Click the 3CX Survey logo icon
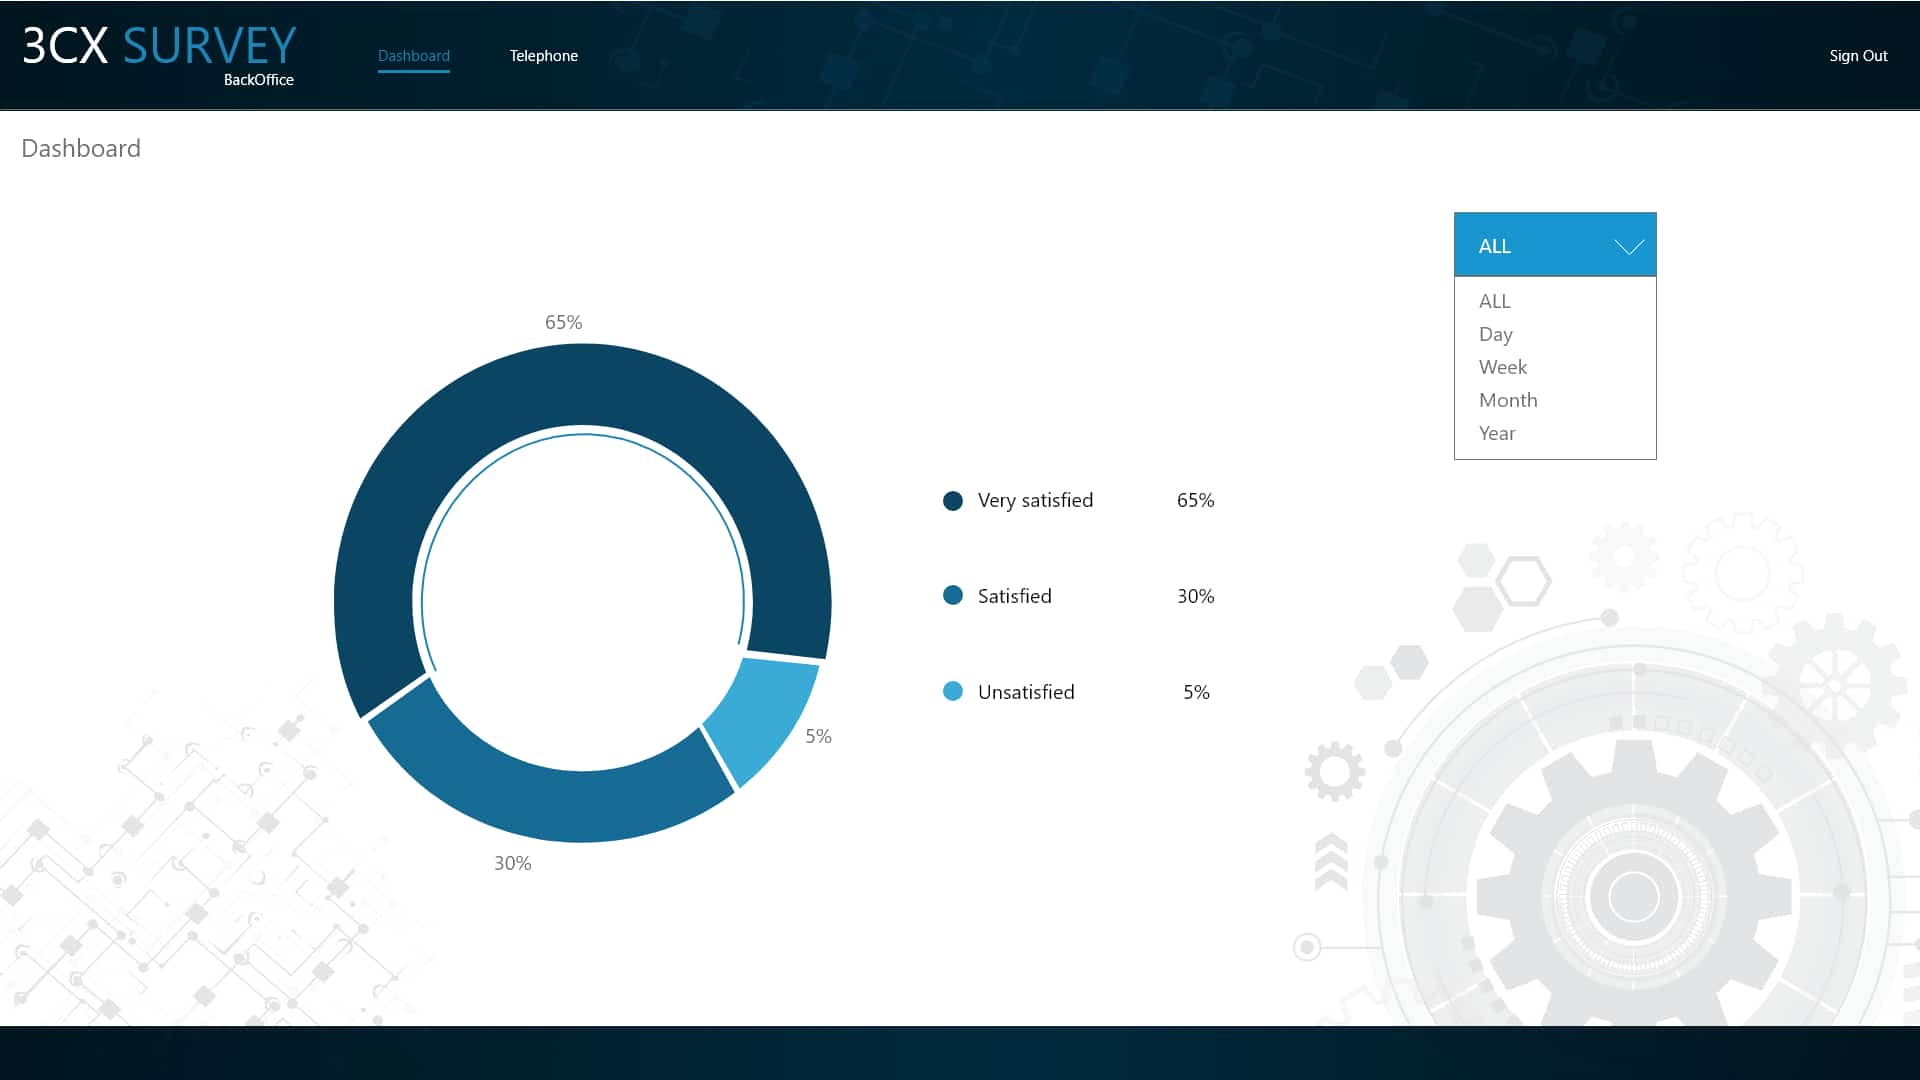 (157, 54)
